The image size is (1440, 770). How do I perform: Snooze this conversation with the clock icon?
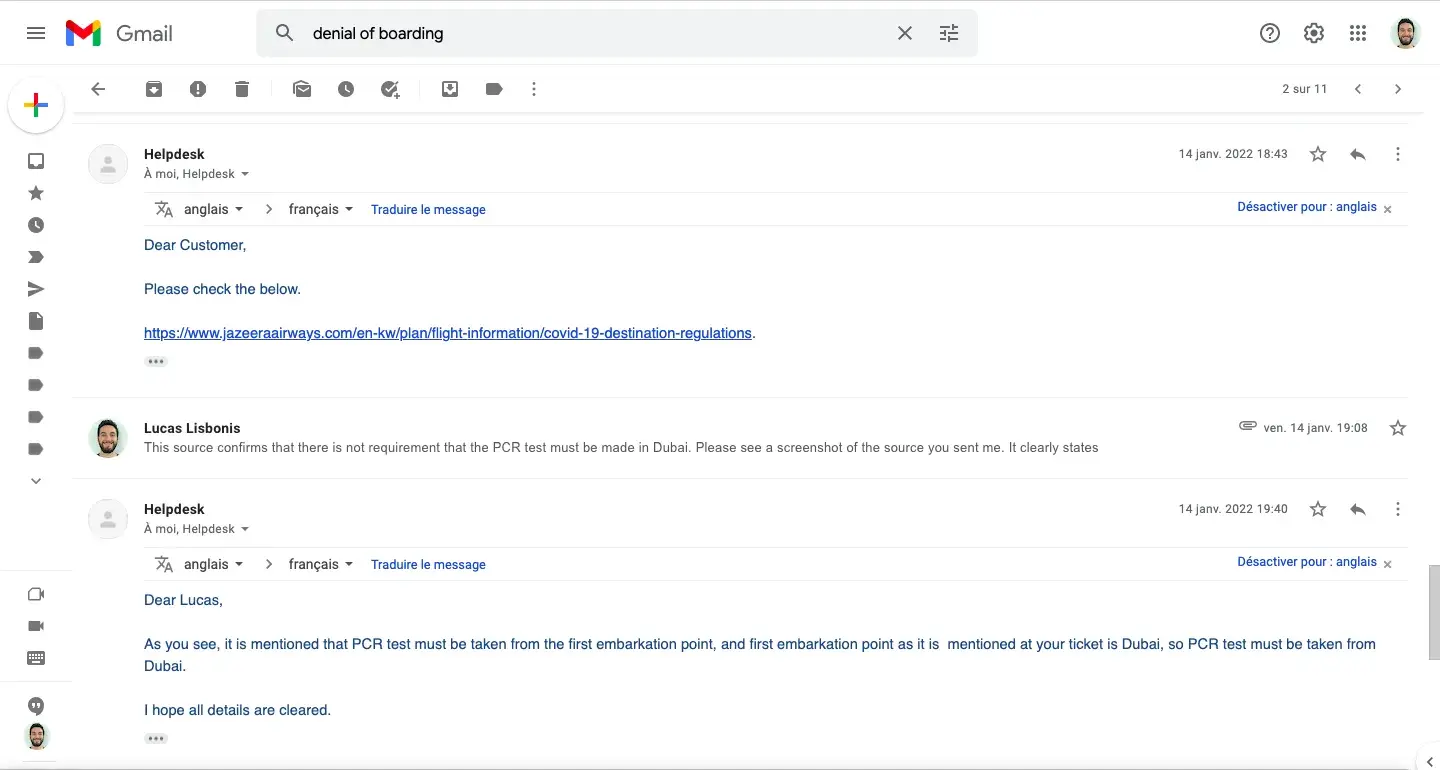(x=346, y=89)
